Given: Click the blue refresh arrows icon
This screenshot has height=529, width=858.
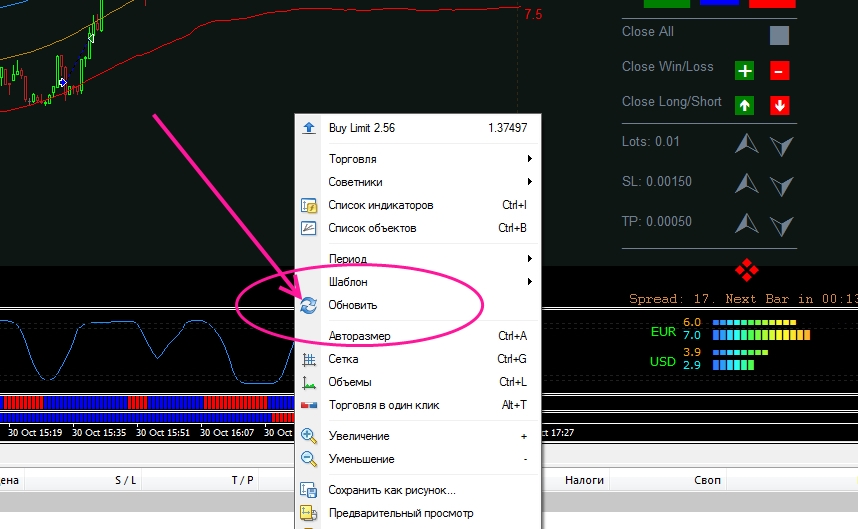Looking at the screenshot, I should pos(309,305).
